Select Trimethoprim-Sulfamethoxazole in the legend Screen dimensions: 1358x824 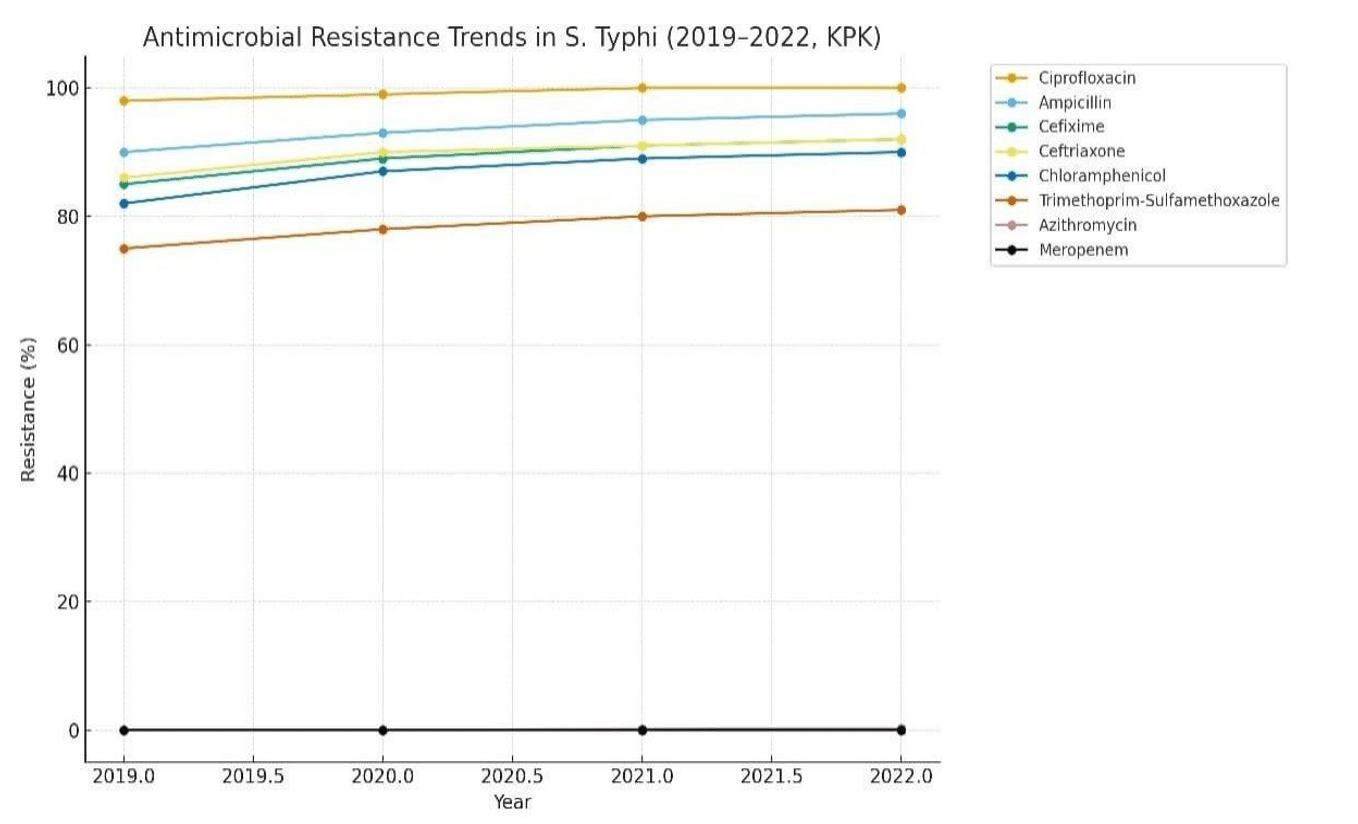[1158, 201]
